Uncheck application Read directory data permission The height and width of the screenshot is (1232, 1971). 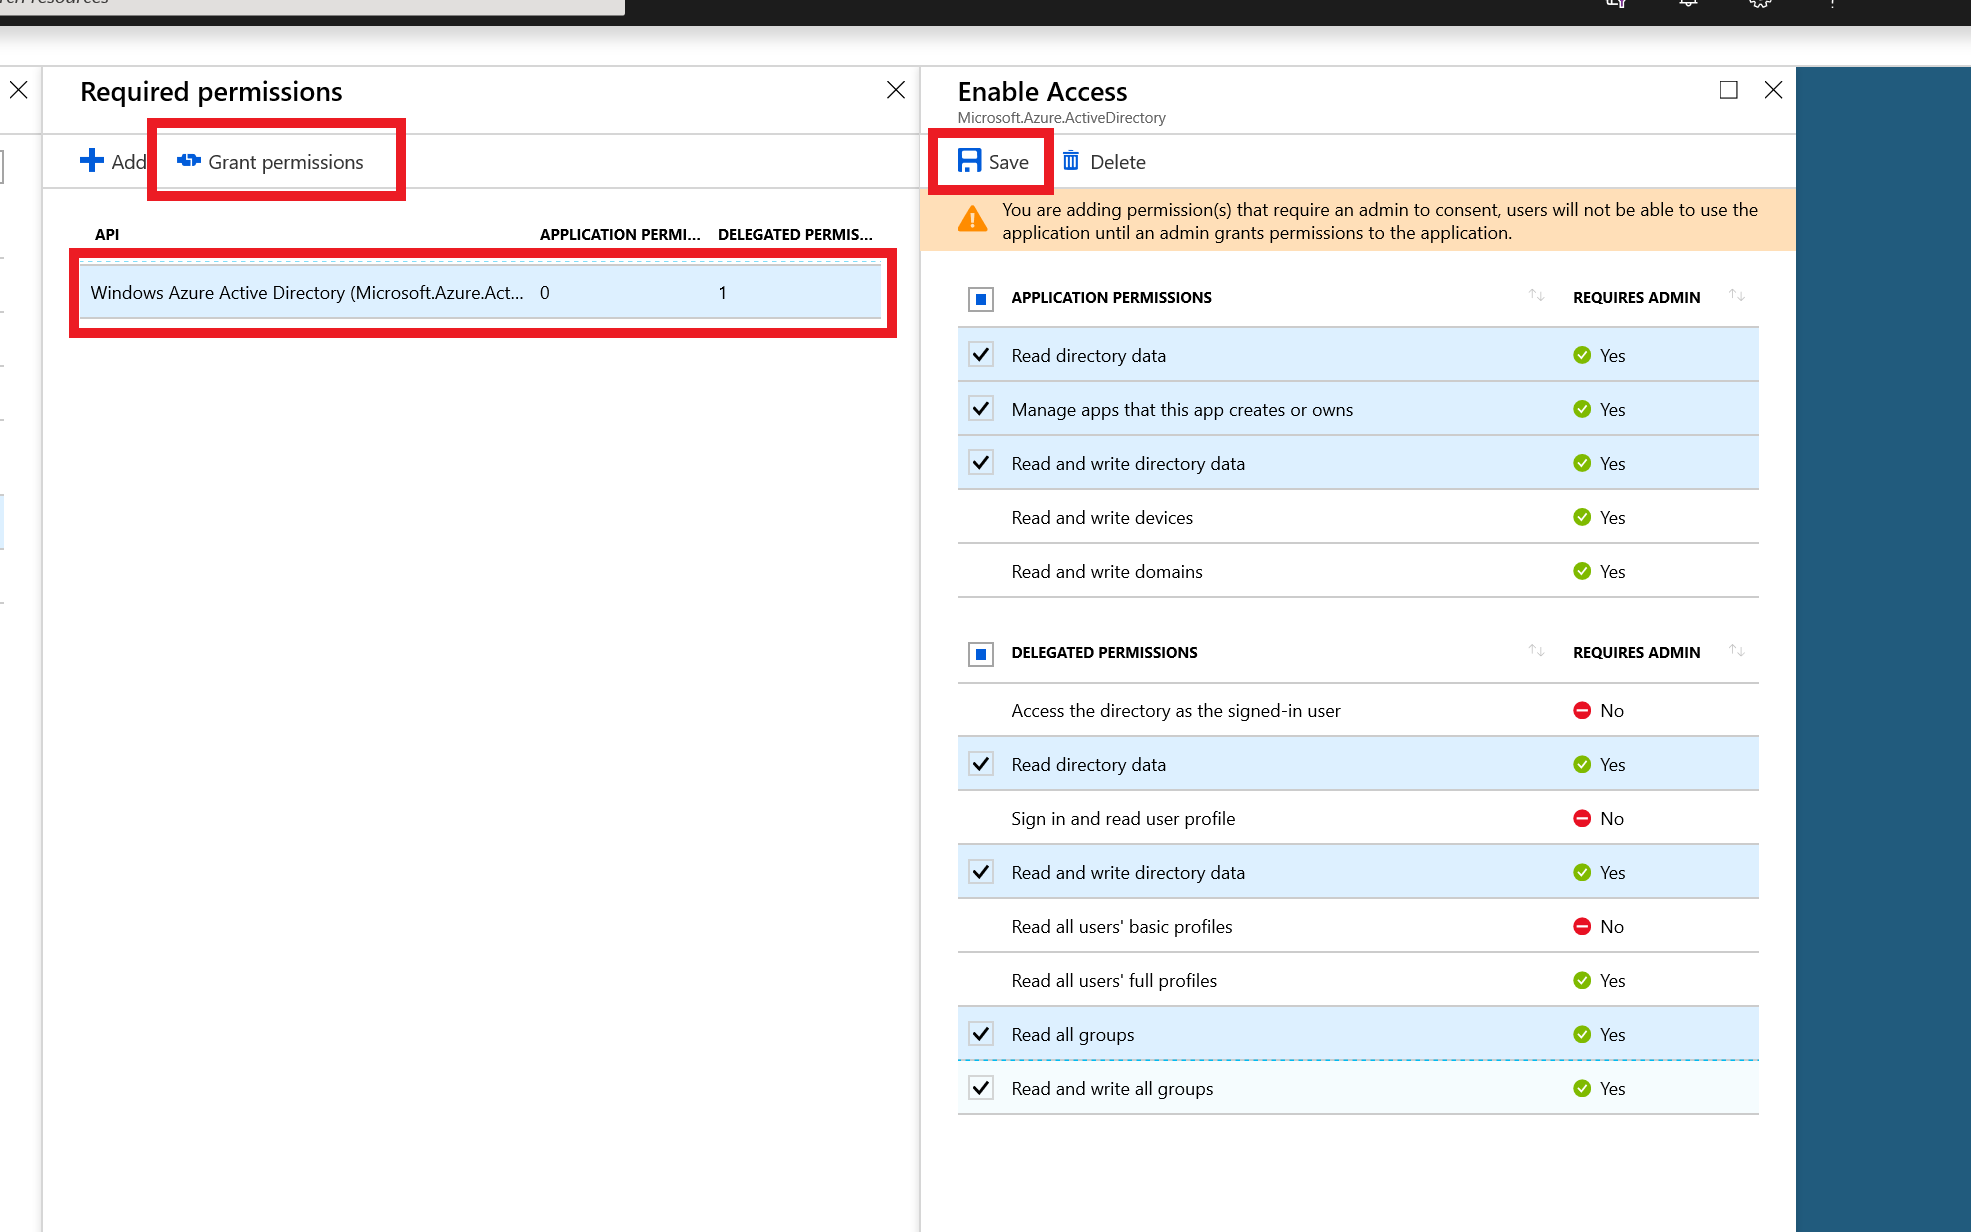tap(981, 355)
